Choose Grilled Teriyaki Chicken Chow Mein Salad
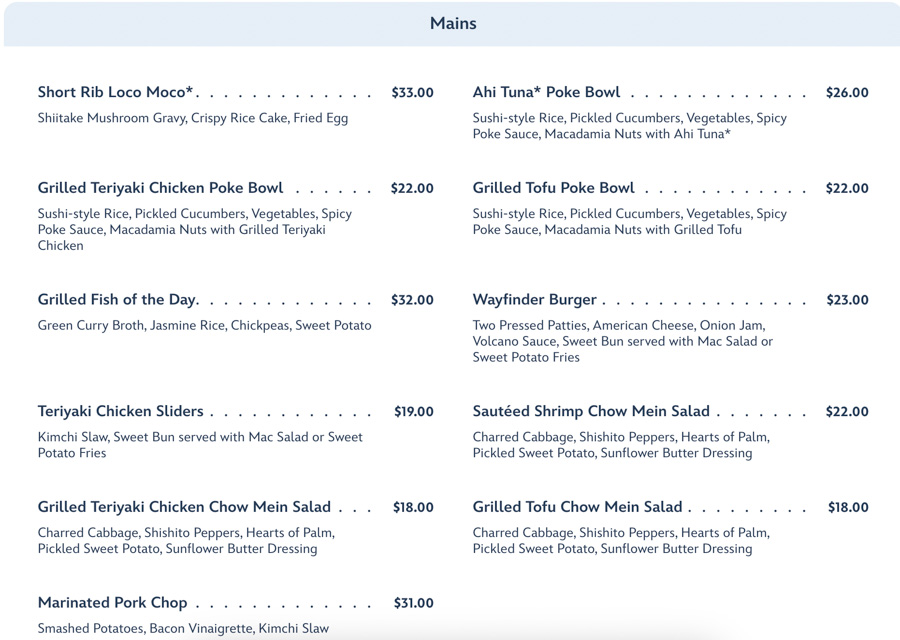900x640 pixels. tap(184, 508)
